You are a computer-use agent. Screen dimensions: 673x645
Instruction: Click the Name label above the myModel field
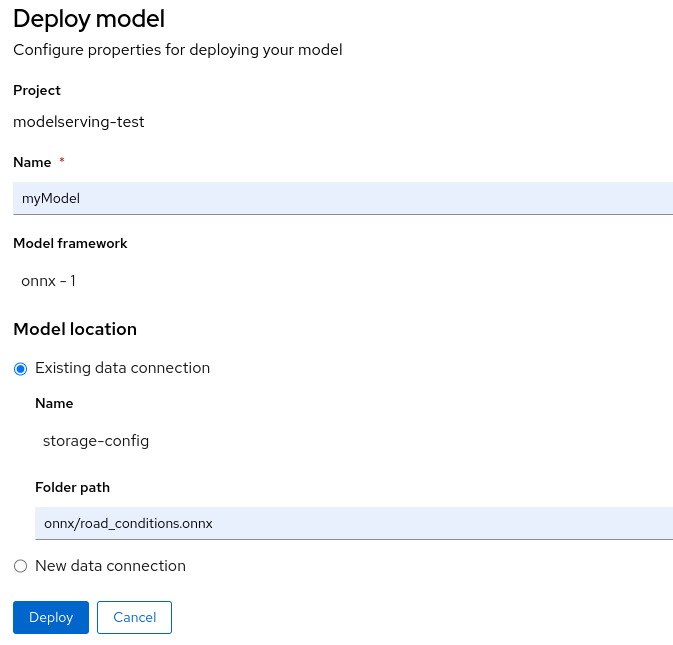pyautogui.click(x=32, y=162)
